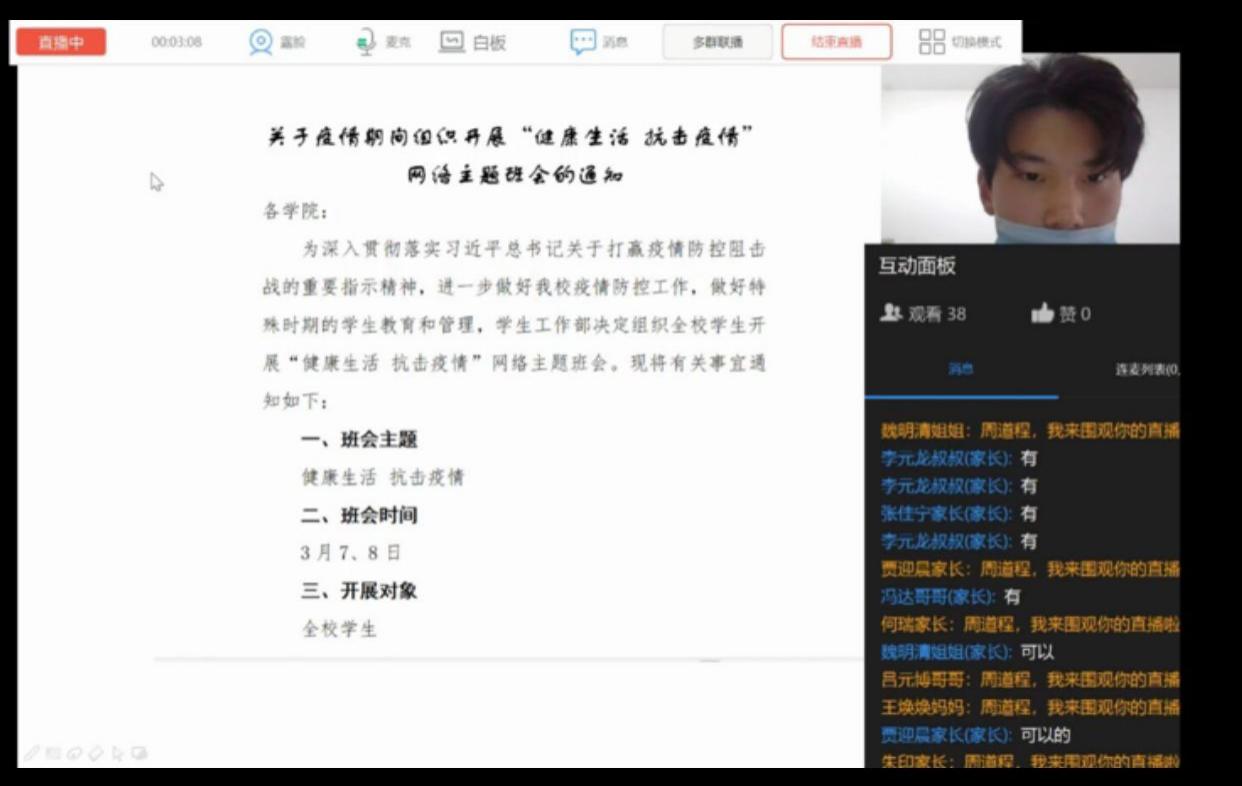Select the eraser tool in annotation bar
The height and width of the screenshot is (786, 1242).
tap(96, 753)
